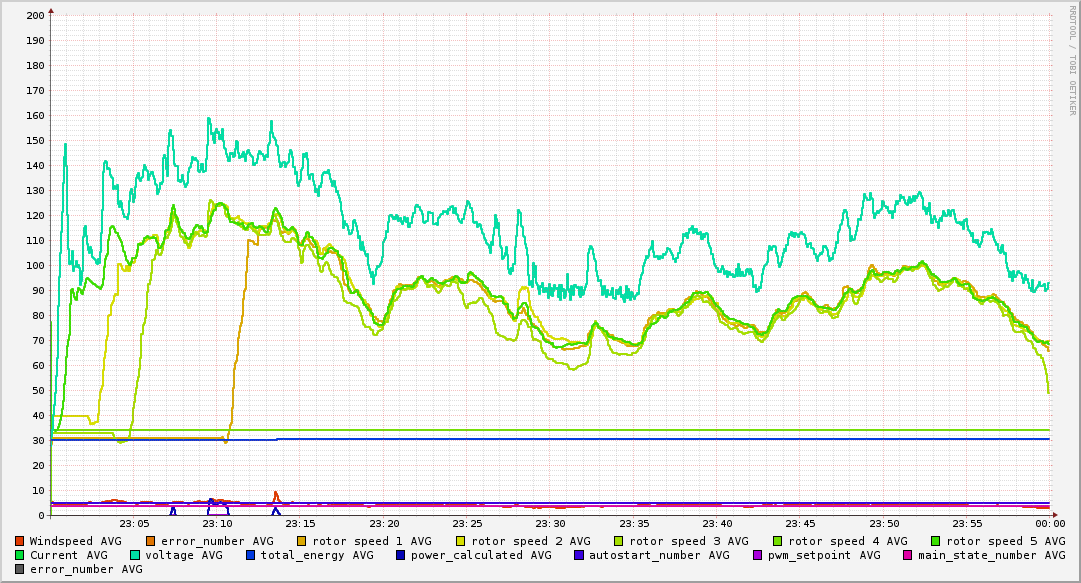This screenshot has width=1081, height=583.
Task: Click the 23:30 time axis label
Action: [x=551, y=524]
